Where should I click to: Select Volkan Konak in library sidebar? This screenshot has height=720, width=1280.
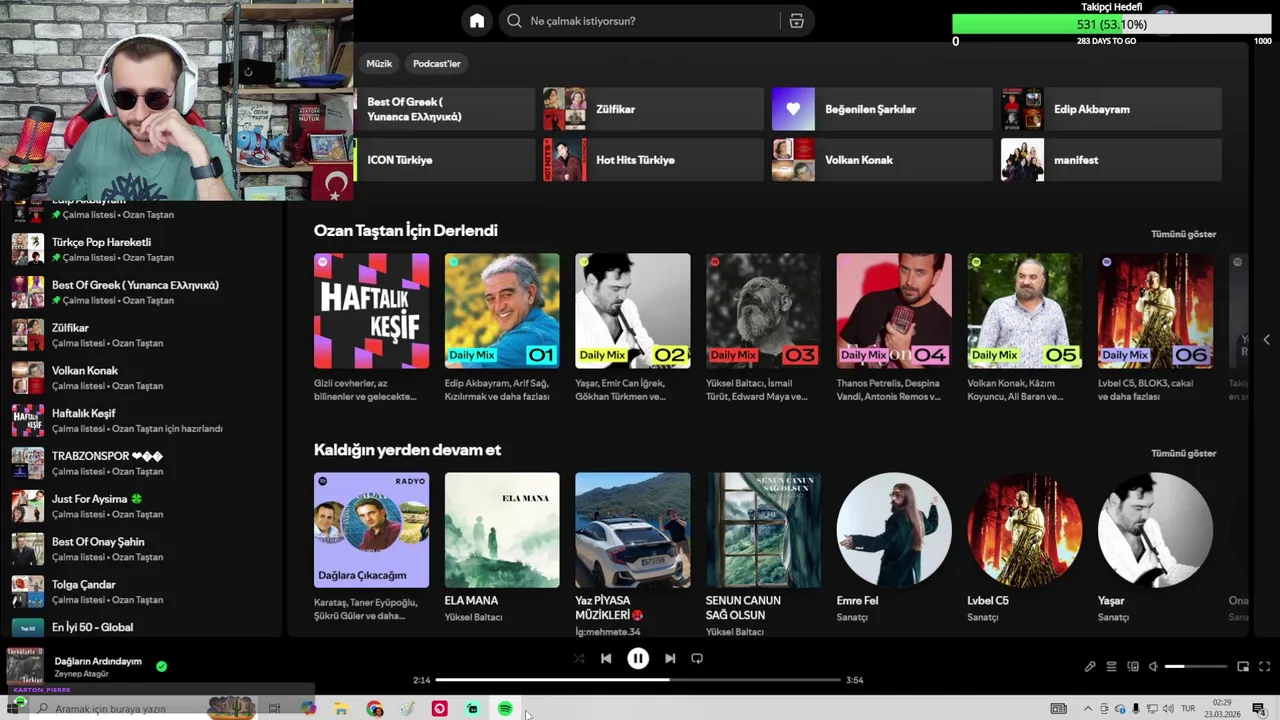pos(142,378)
